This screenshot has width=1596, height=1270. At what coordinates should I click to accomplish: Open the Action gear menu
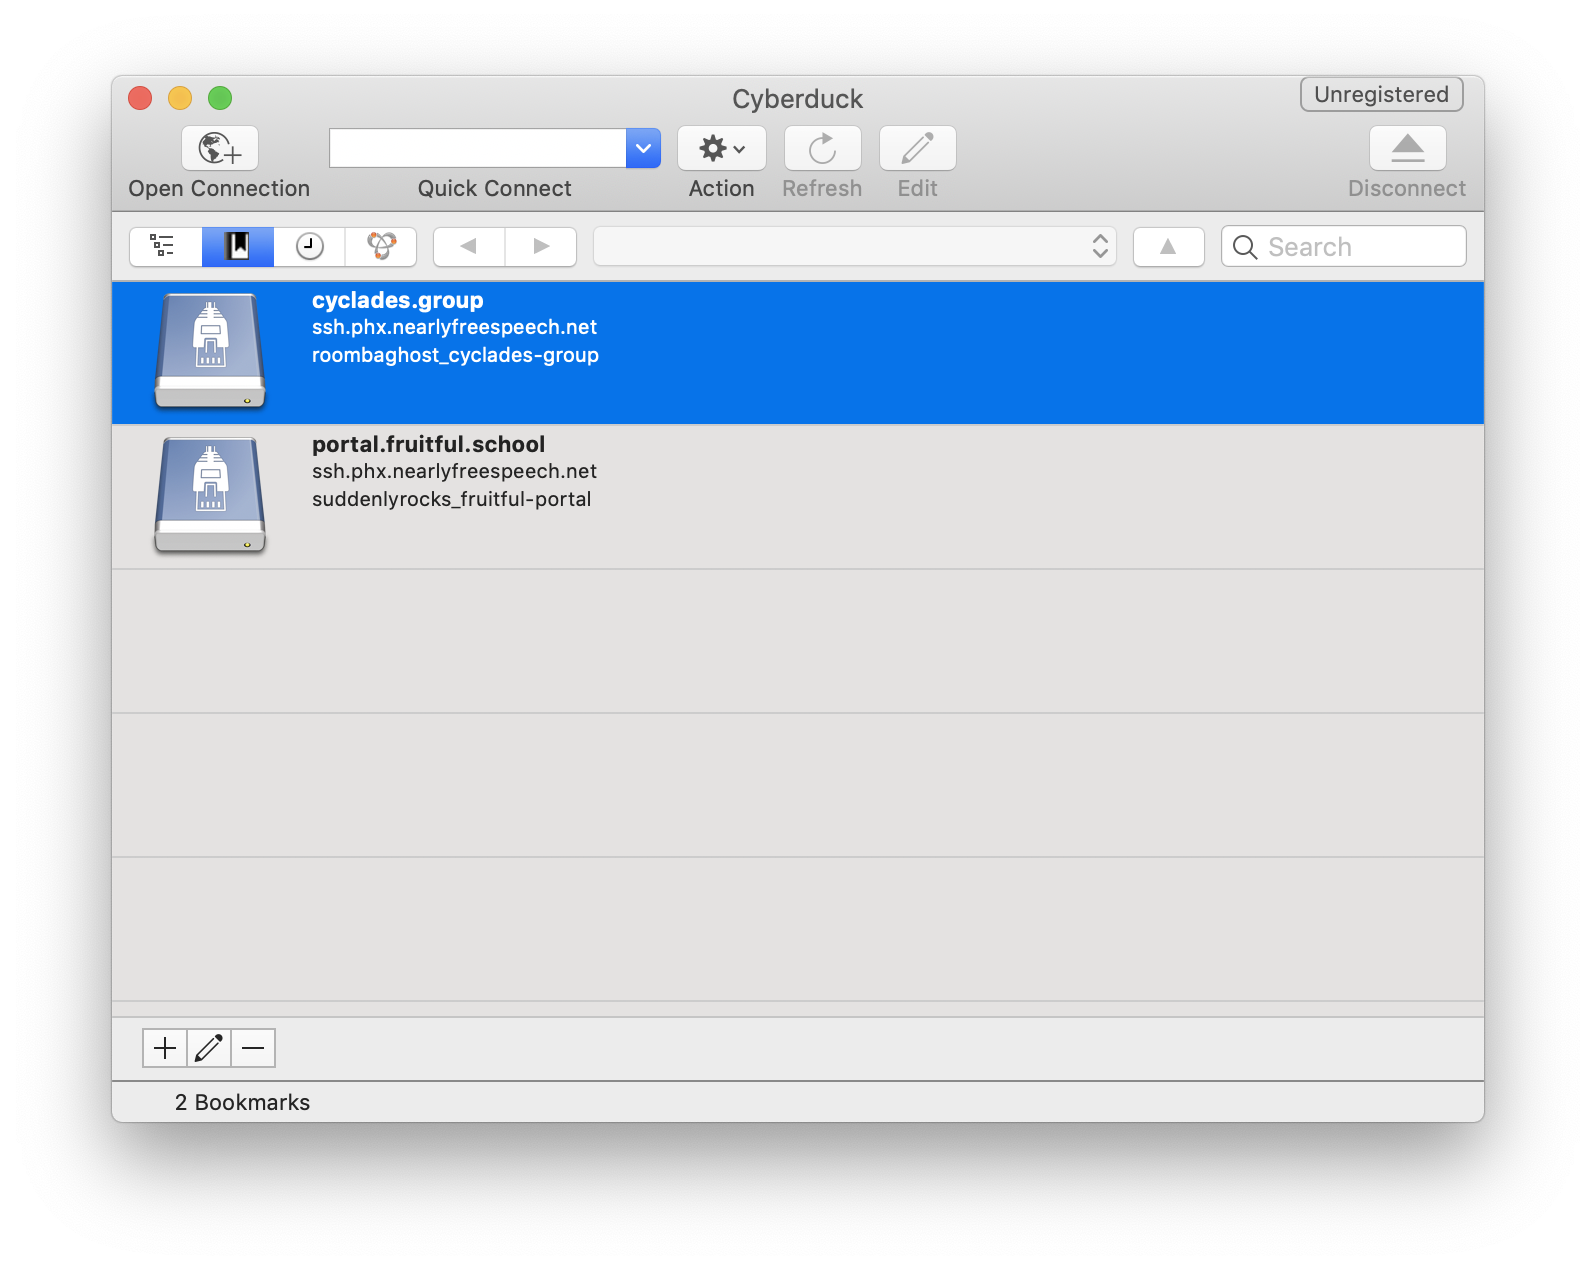pyautogui.click(x=721, y=149)
